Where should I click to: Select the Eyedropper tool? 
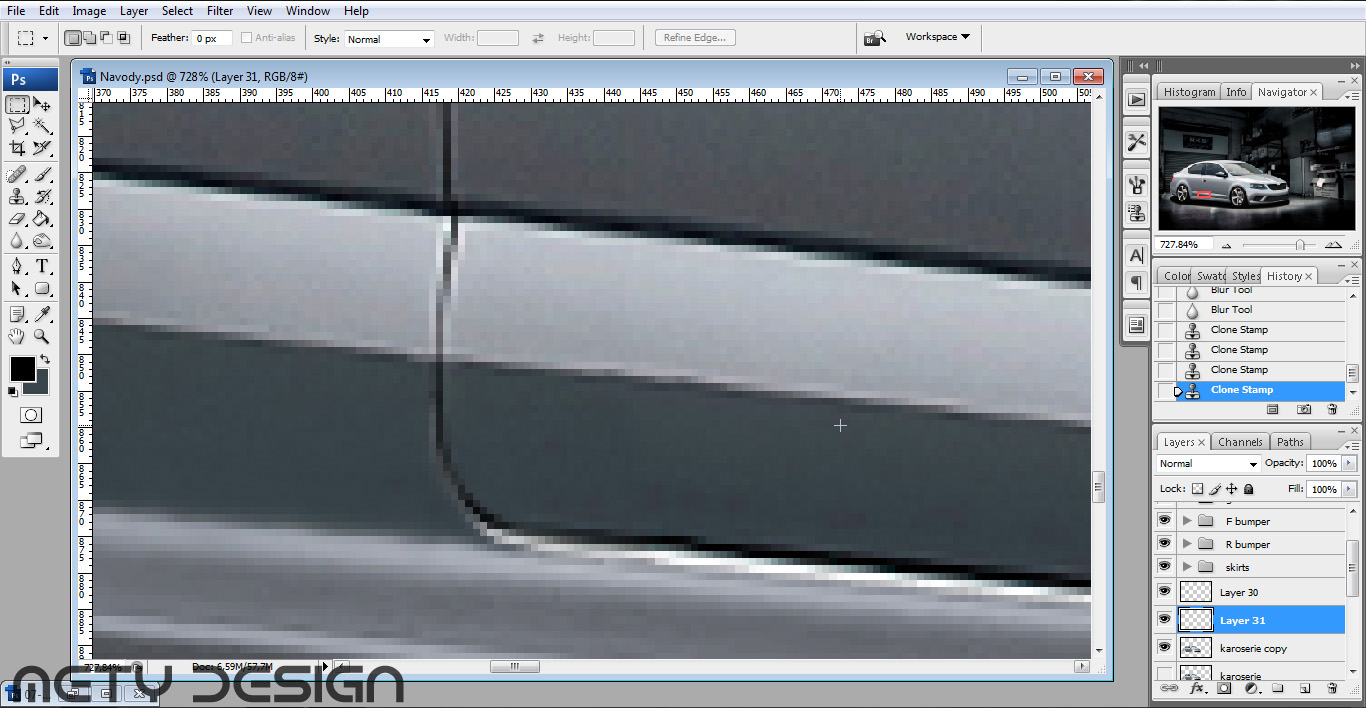42,315
